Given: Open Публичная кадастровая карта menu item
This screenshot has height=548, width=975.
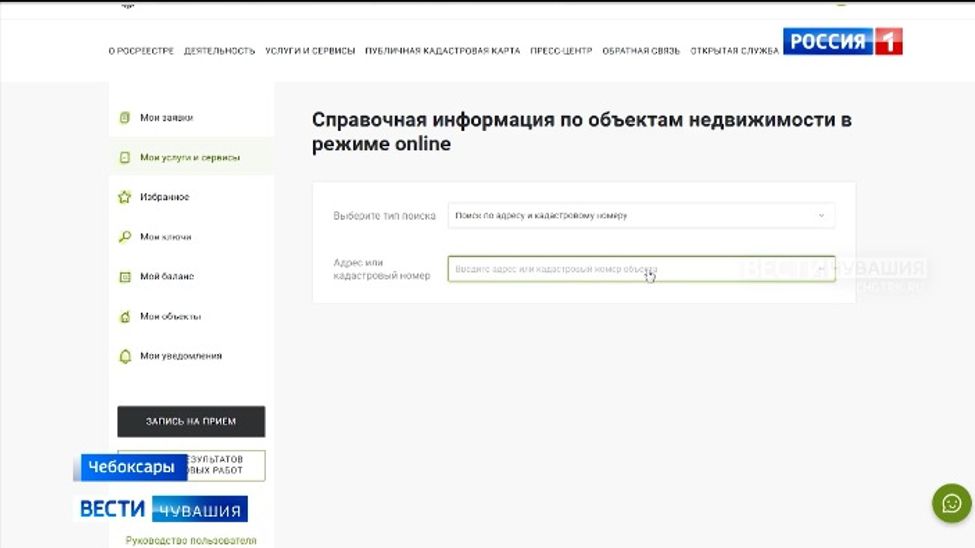Looking at the screenshot, I should [x=442, y=51].
